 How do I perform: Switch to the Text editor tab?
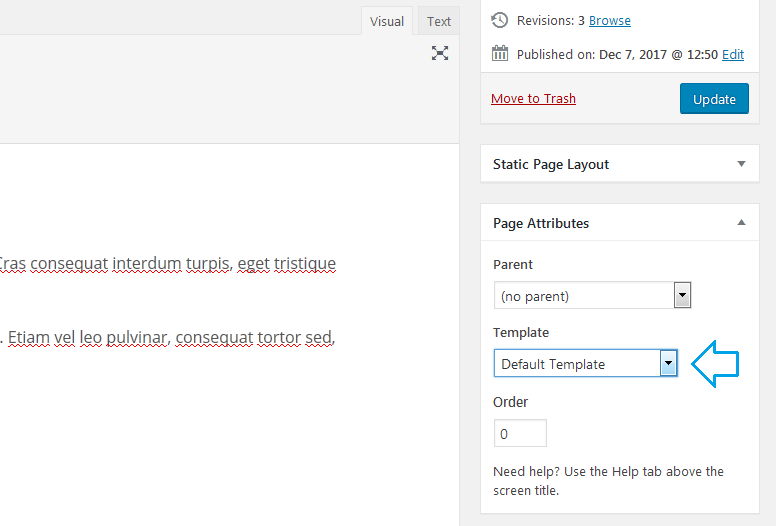(x=438, y=21)
